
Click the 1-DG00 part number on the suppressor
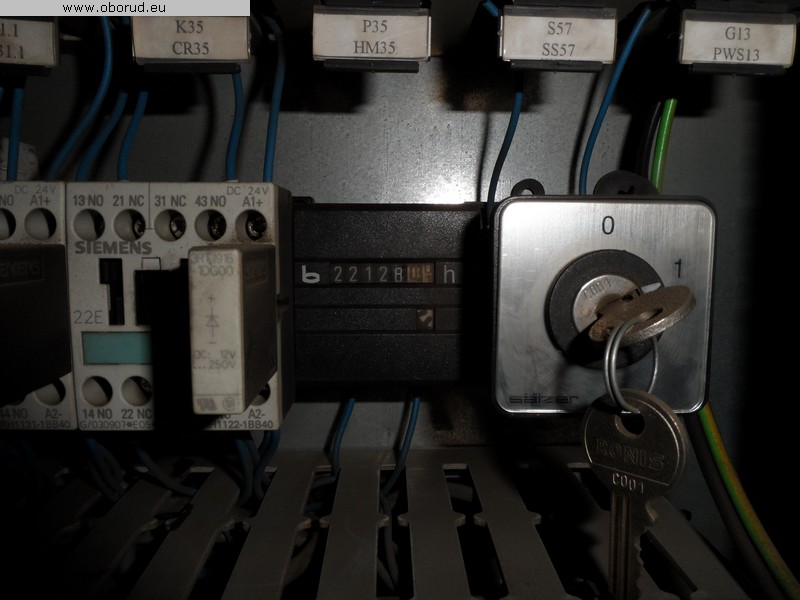(x=215, y=270)
